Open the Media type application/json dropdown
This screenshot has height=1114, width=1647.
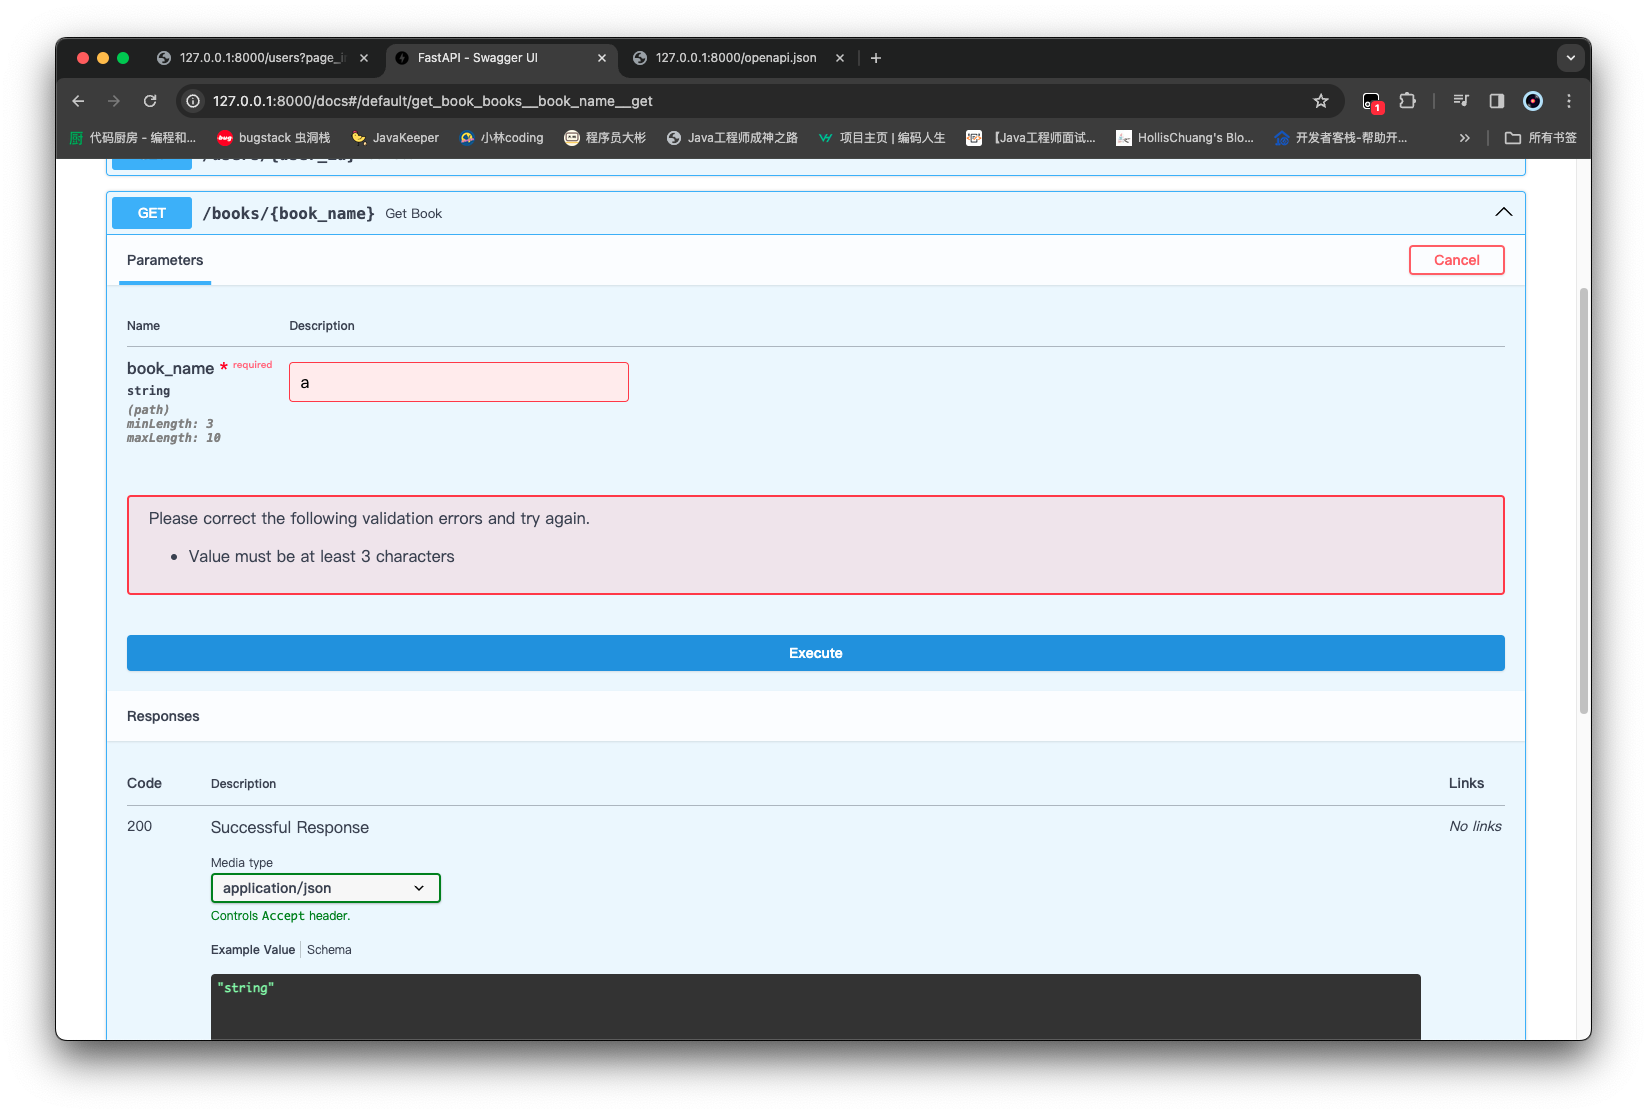326,888
